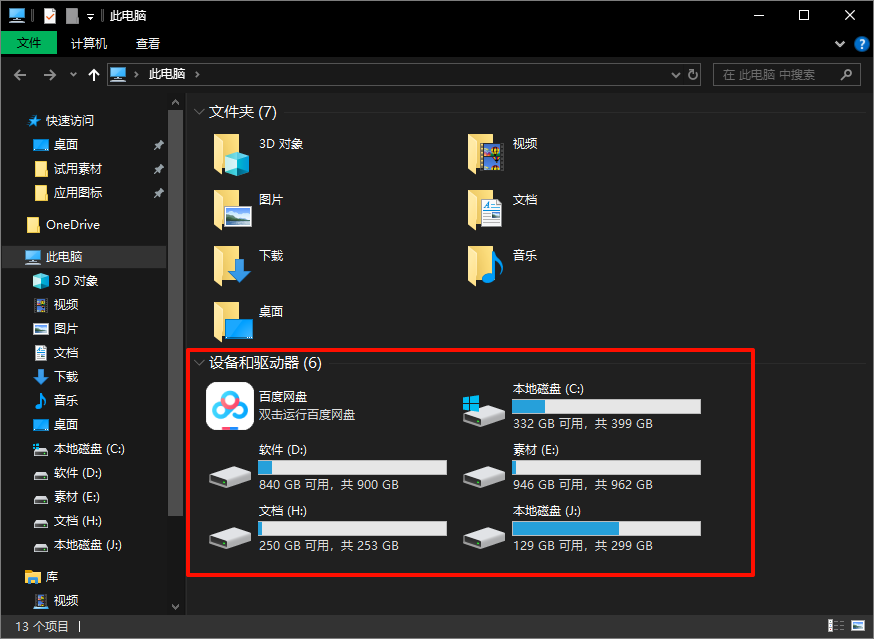Expand the recent locations dropdown
The image size is (874, 639).
click(73, 75)
